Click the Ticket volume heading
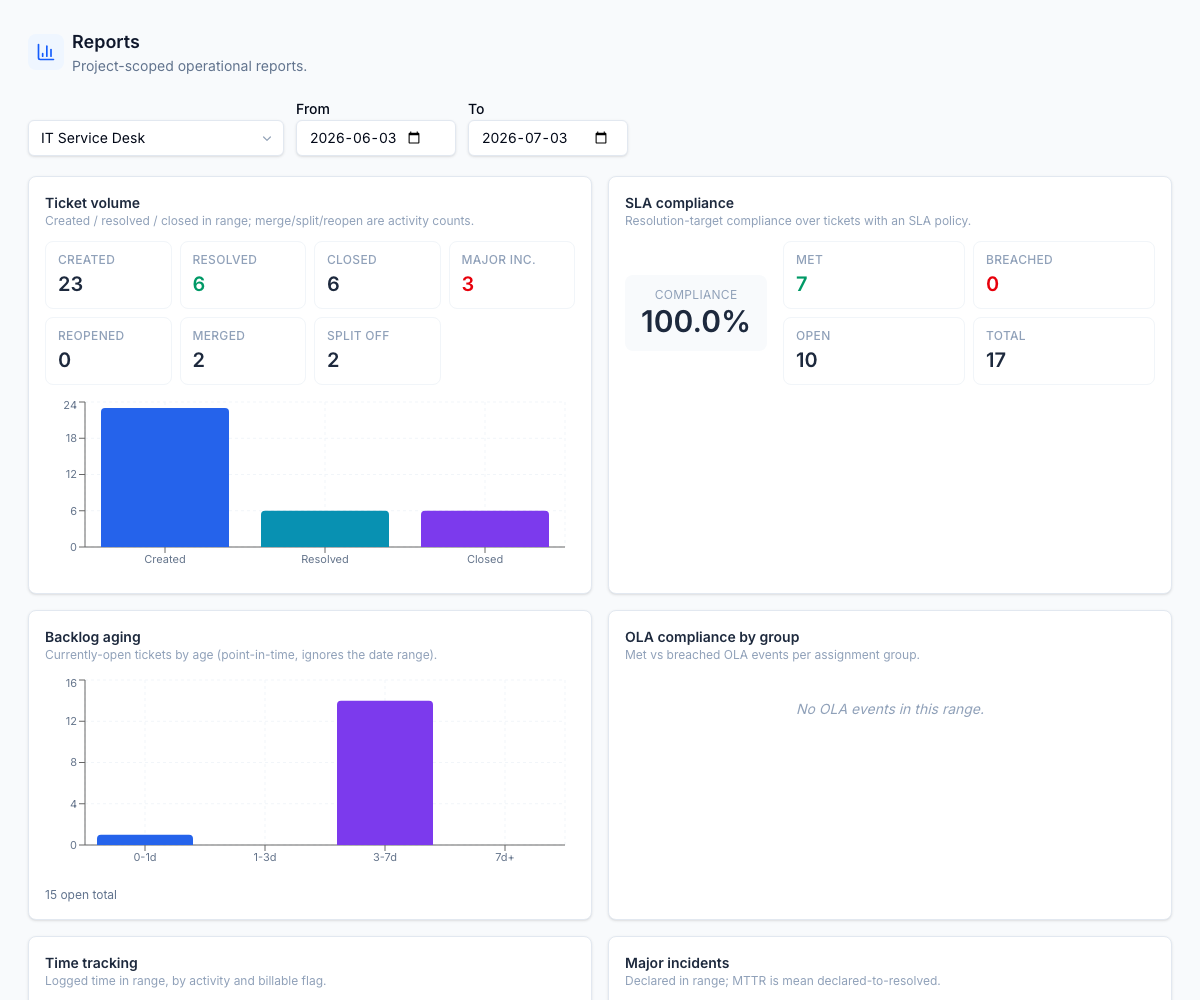The image size is (1200, 1000). point(93,203)
